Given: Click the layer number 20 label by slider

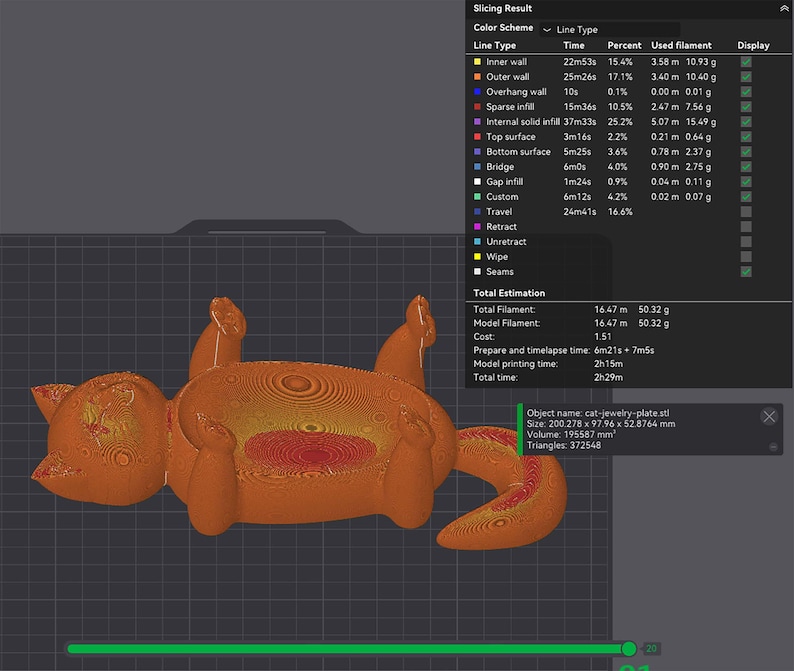Looking at the screenshot, I should click(651, 649).
